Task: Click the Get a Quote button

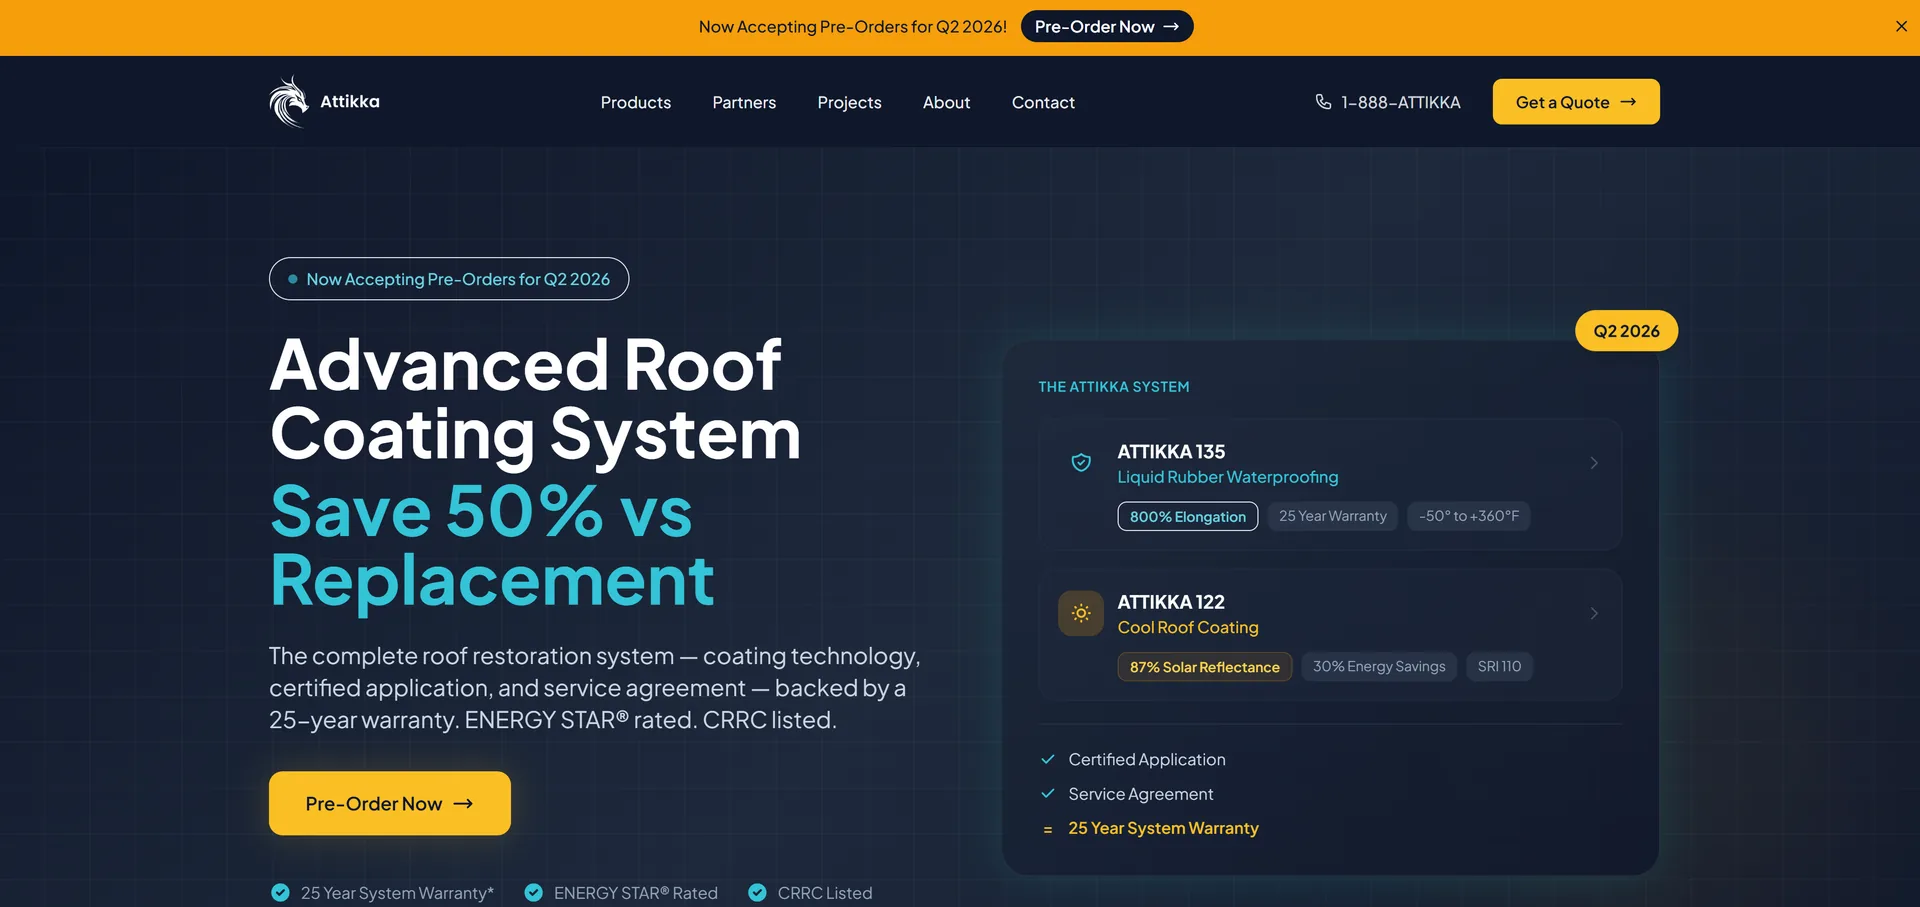Action: click(1576, 102)
